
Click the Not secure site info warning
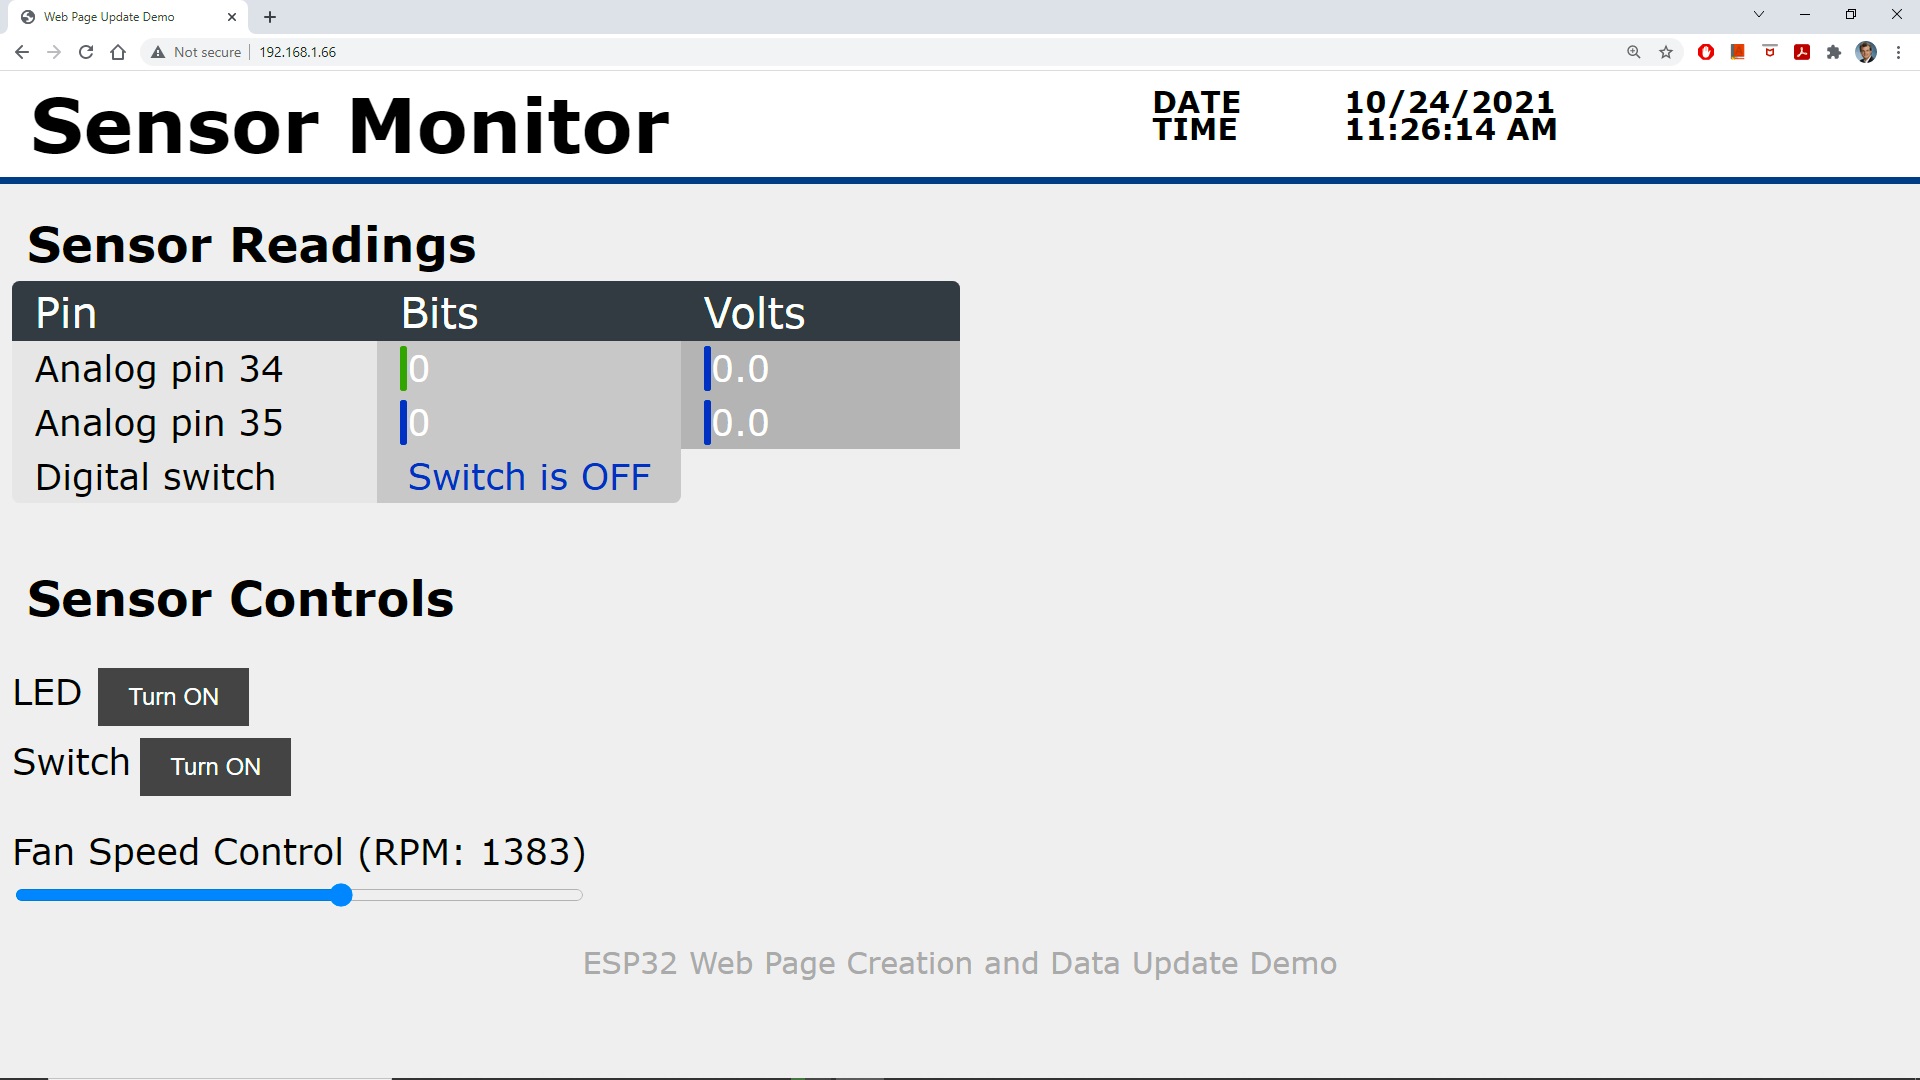tap(196, 52)
